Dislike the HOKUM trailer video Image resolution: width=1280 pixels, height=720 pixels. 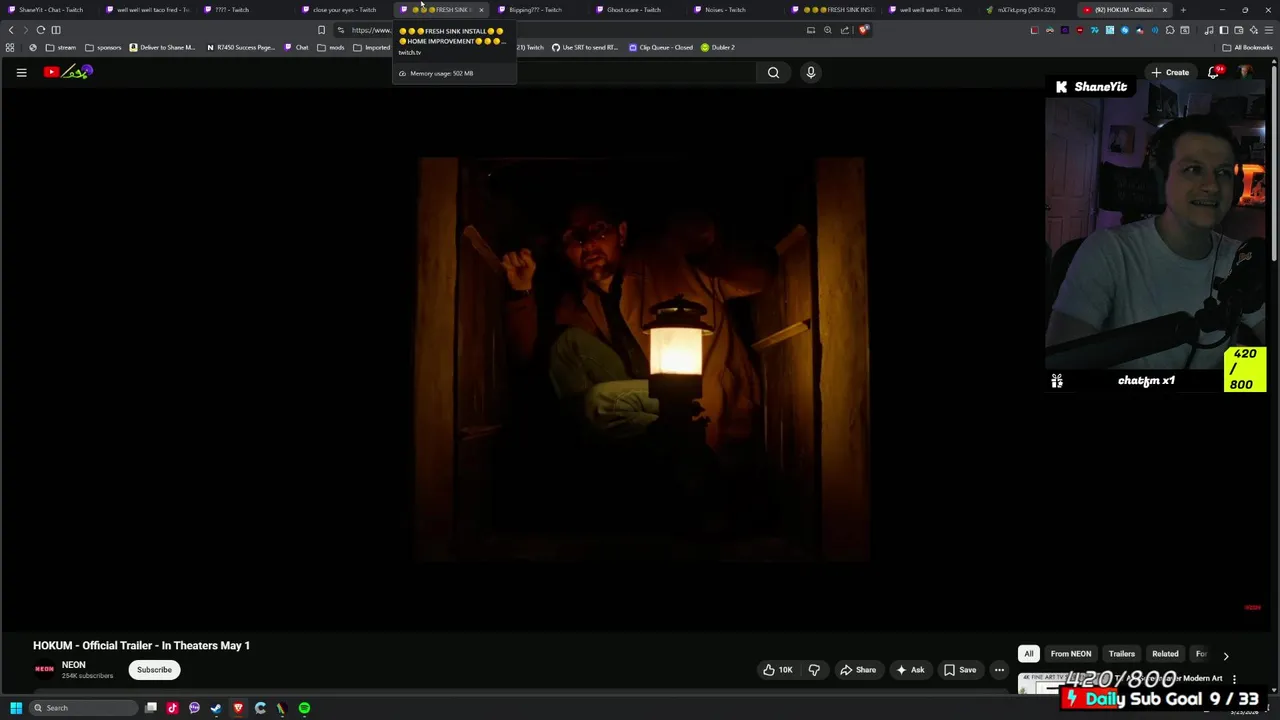814,670
